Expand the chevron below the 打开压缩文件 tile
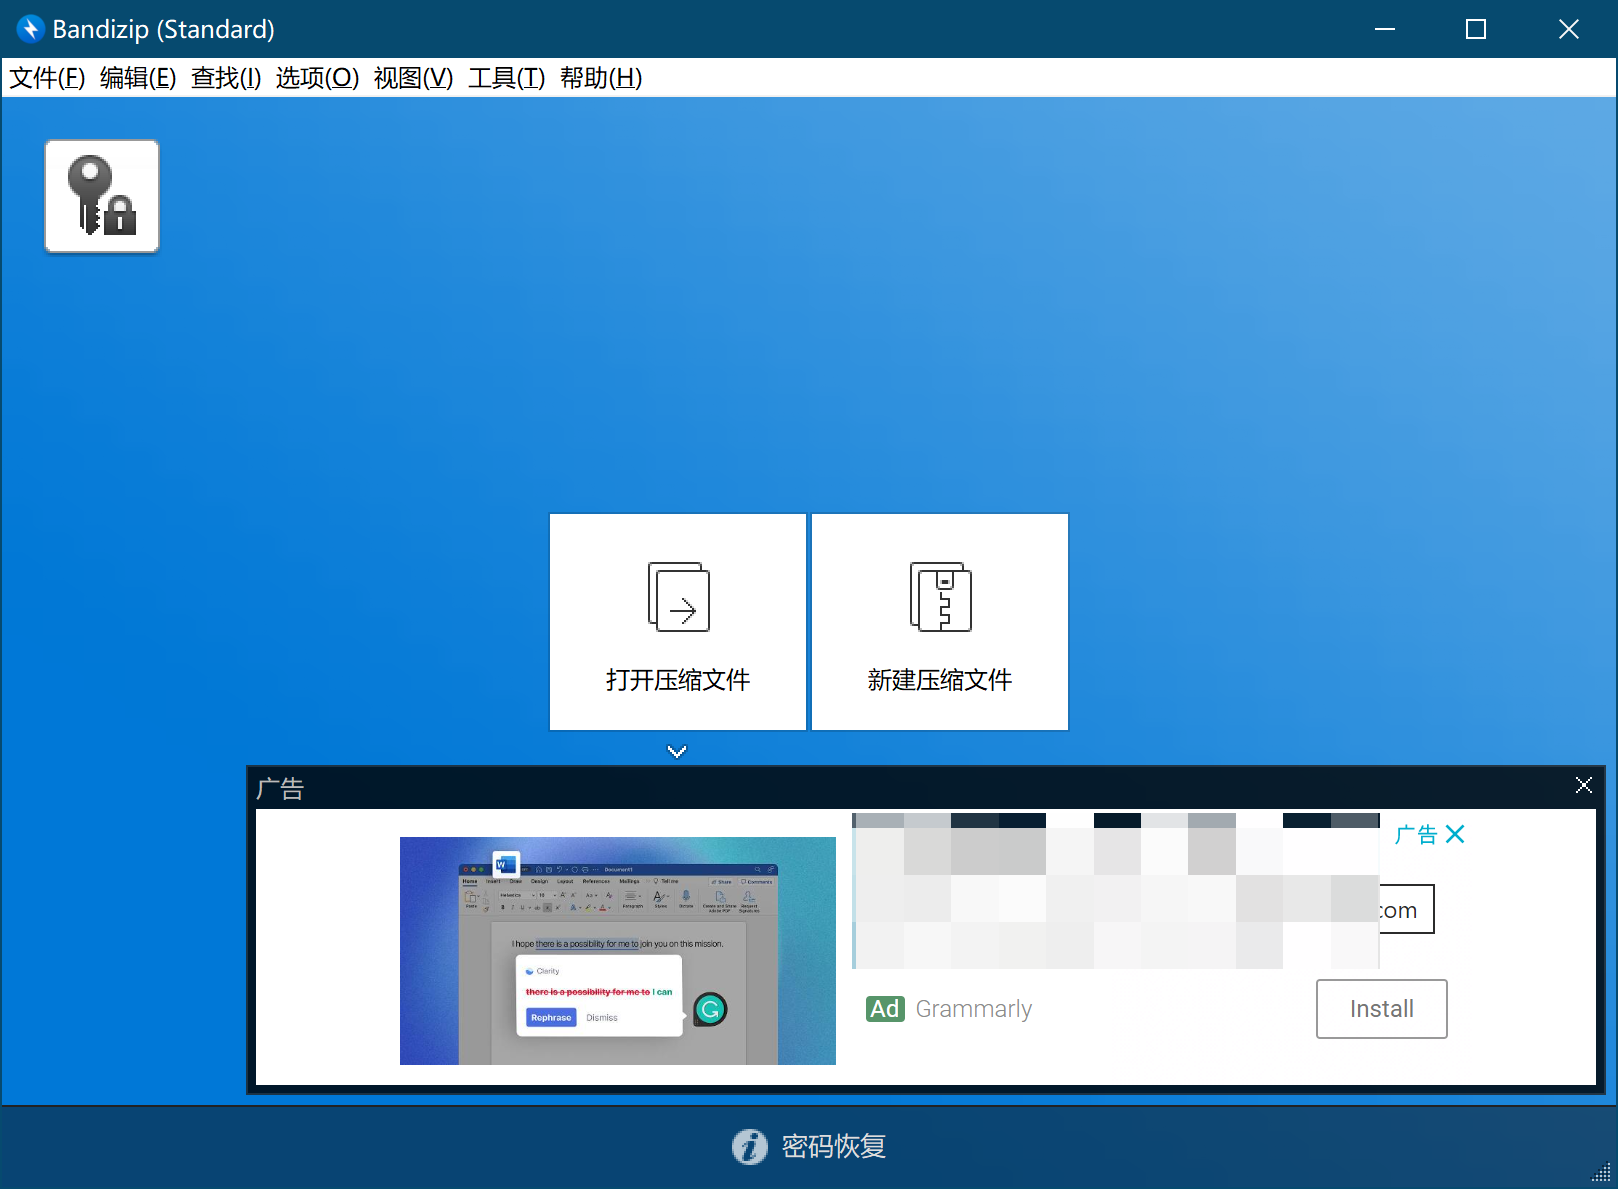 click(677, 751)
